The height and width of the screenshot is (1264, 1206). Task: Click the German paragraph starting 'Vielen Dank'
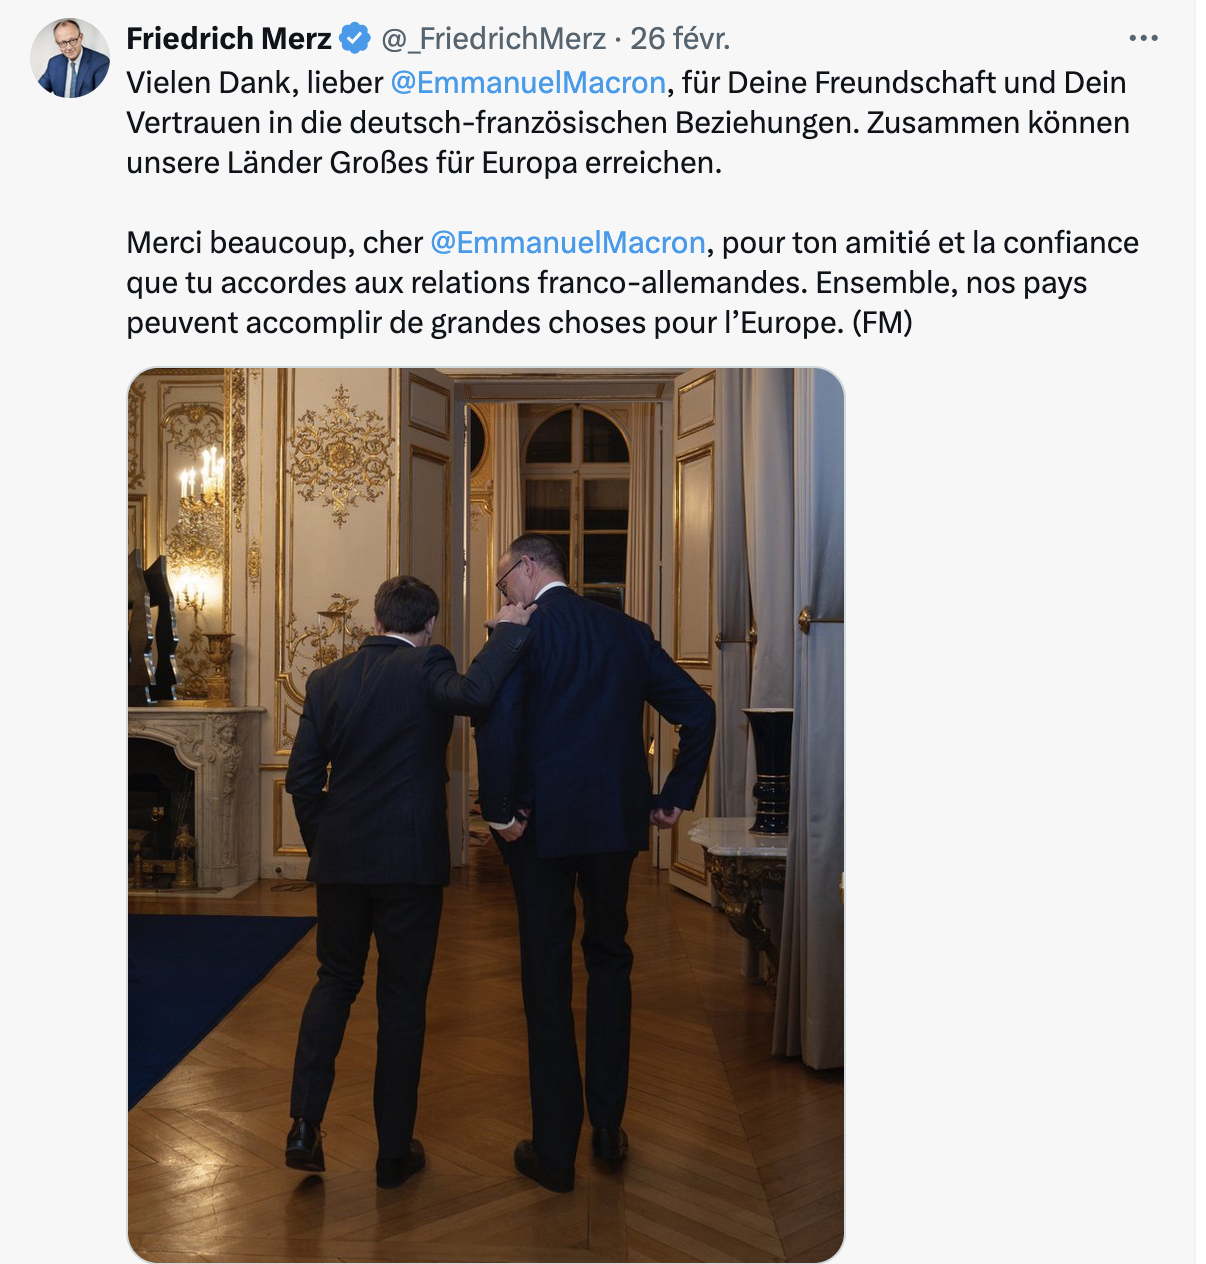click(628, 122)
